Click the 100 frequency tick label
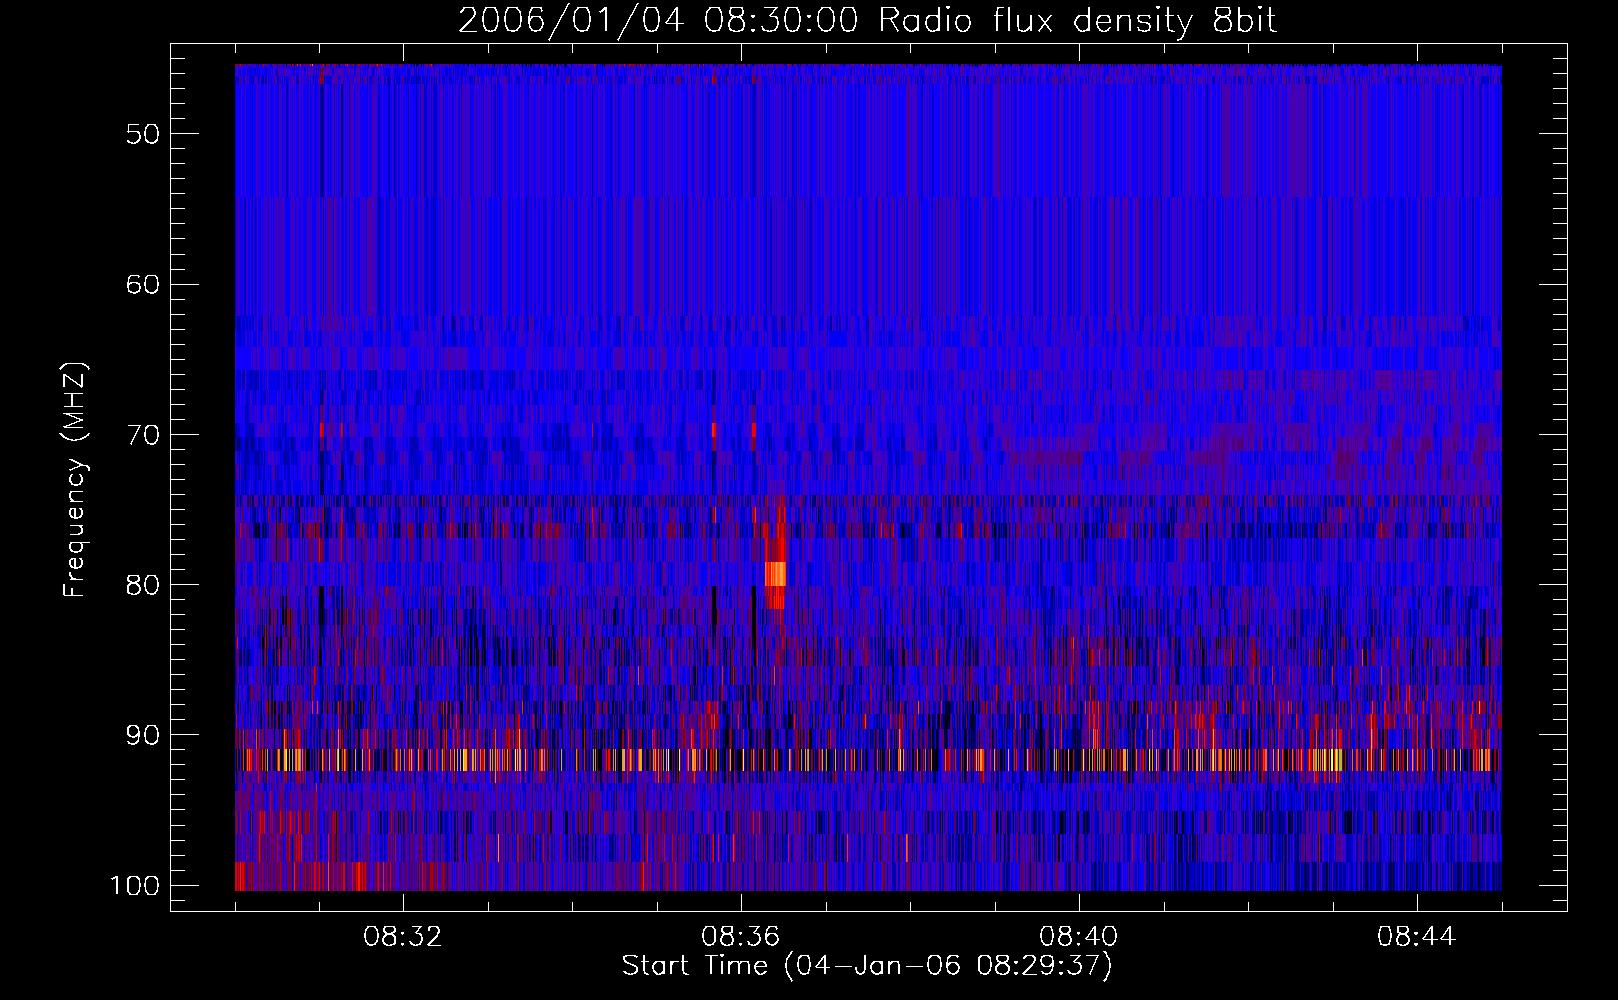The height and width of the screenshot is (1000, 1618). (x=134, y=886)
